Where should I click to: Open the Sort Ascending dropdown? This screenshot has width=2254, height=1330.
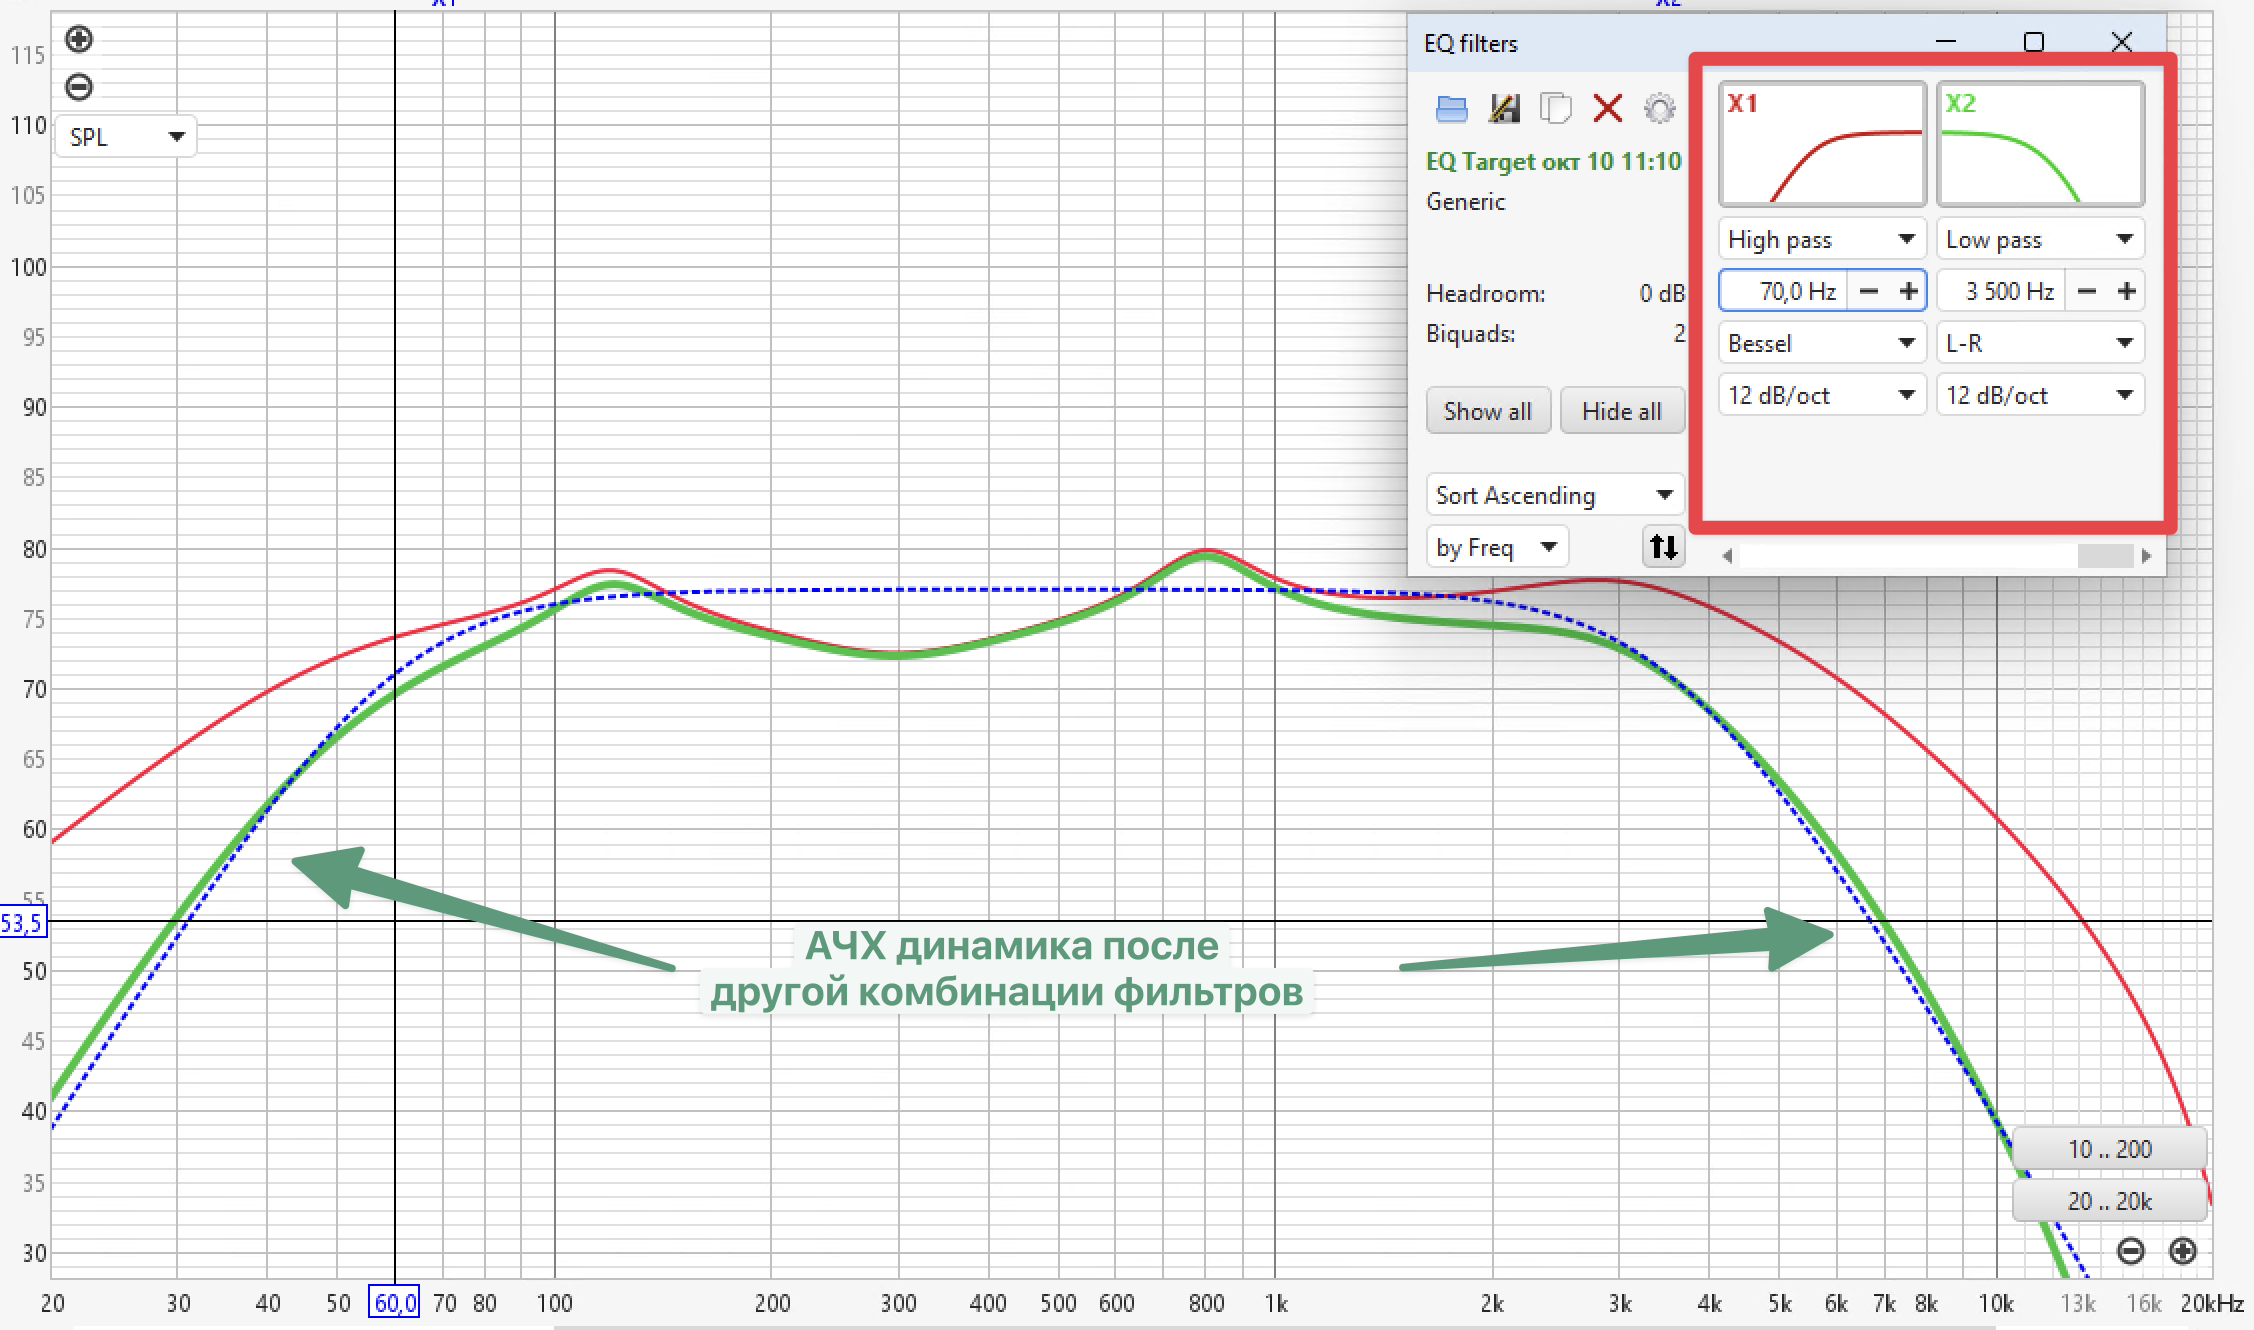[1554, 495]
